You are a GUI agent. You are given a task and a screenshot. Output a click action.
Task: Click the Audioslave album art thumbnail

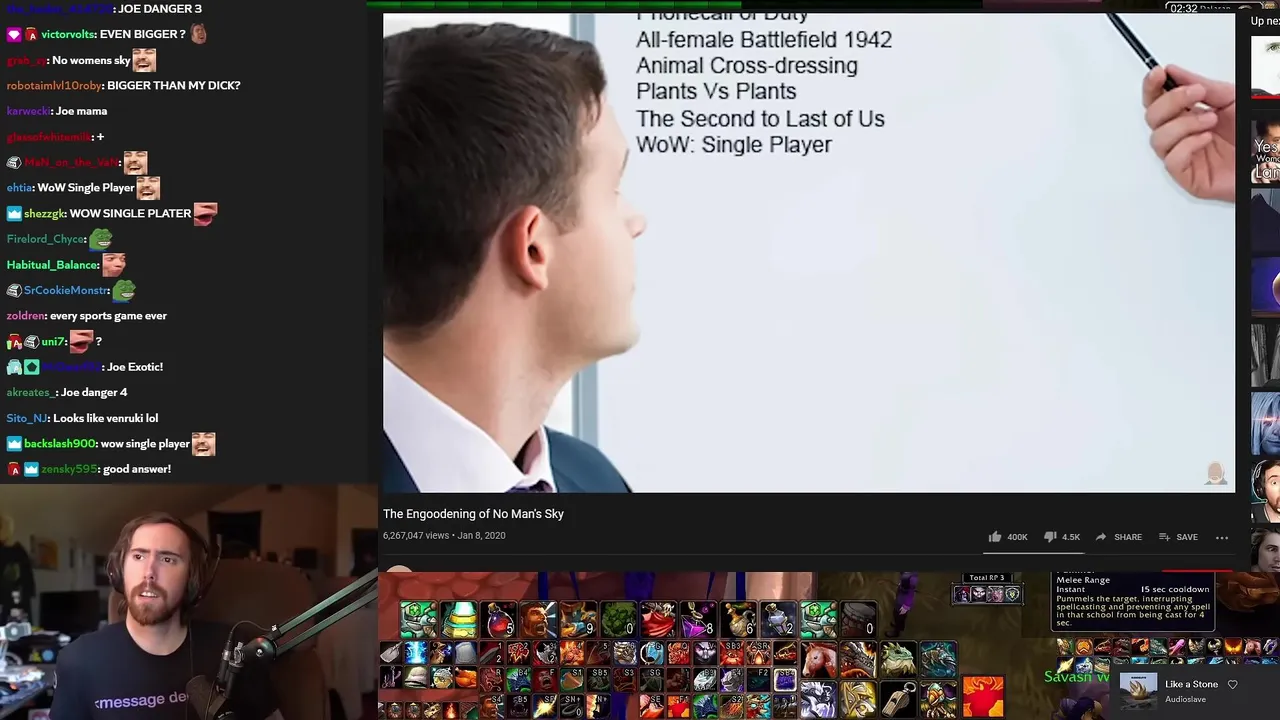click(x=1138, y=691)
